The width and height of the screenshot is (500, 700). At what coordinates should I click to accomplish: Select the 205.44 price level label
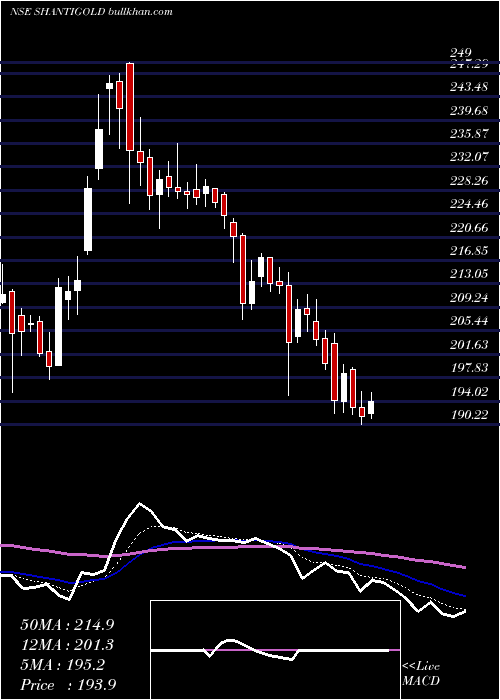469,321
